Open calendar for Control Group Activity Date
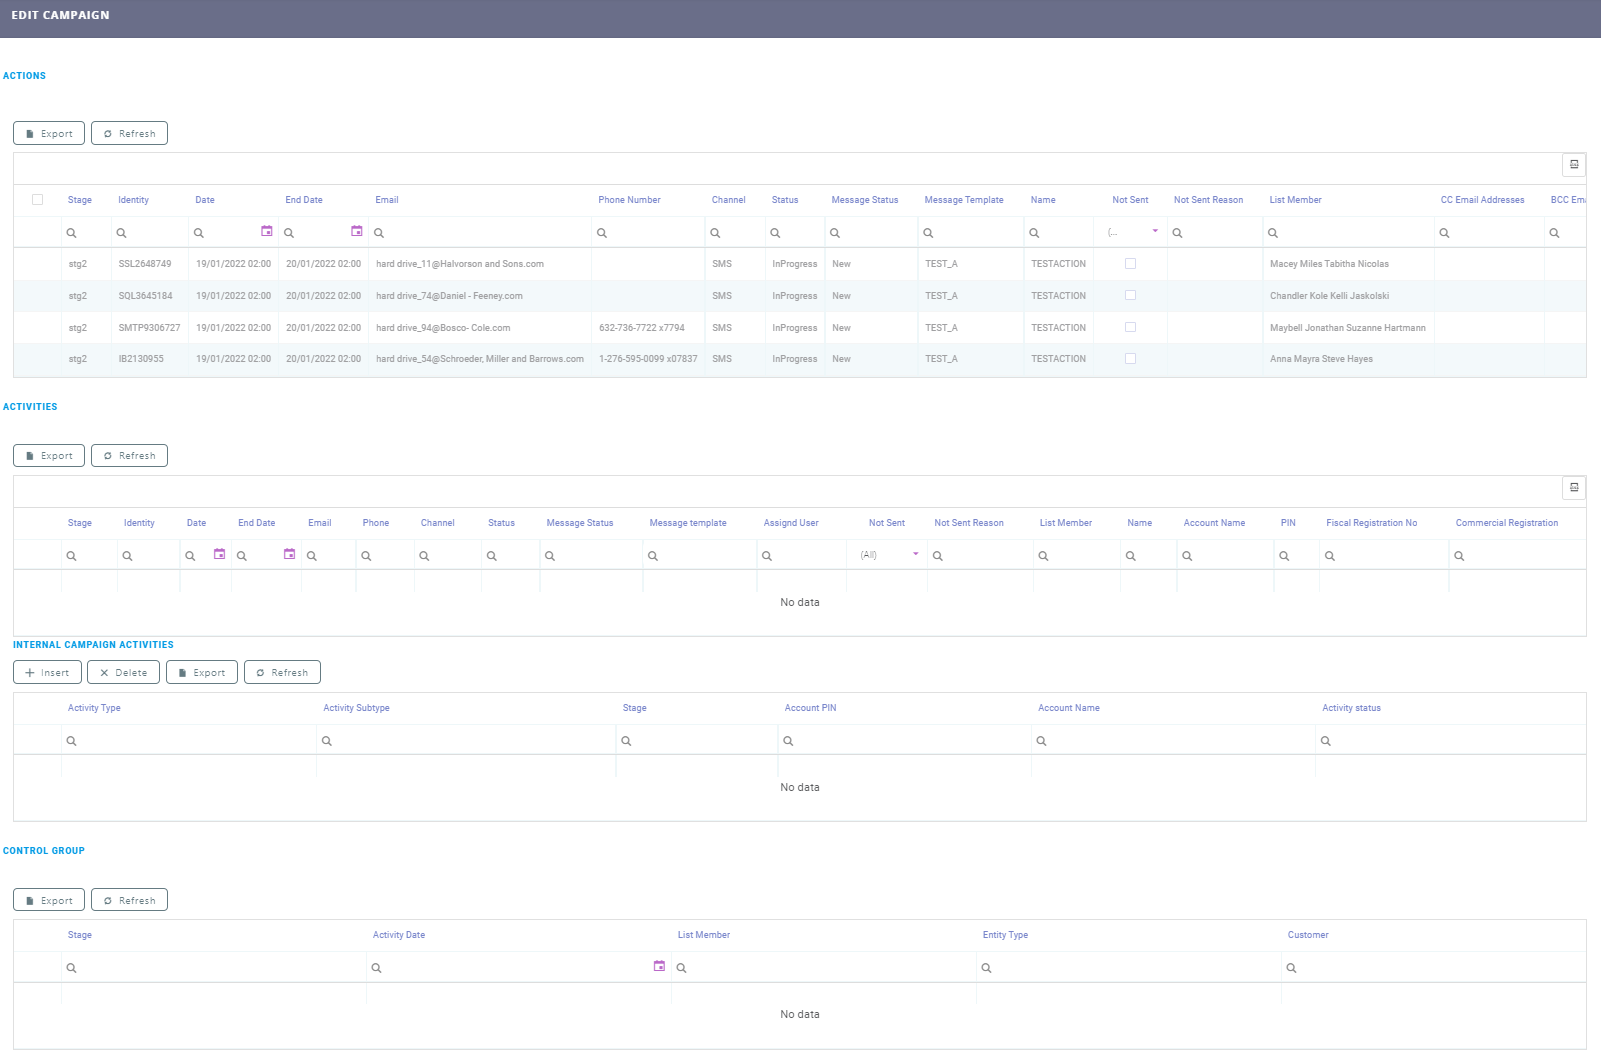This screenshot has height=1059, width=1601. [659, 966]
